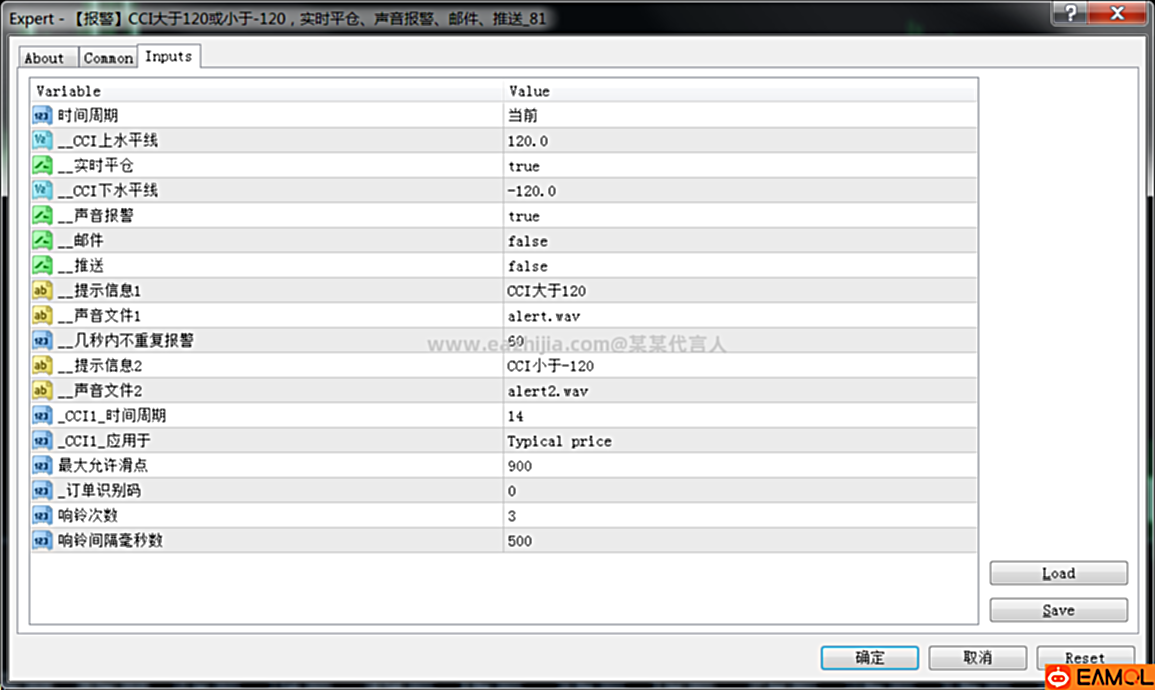The height and width of the screenshot is (690, 1155).
Task: Select the -120.0 value for CCI下水平线
Action: [x=531, y=191]
